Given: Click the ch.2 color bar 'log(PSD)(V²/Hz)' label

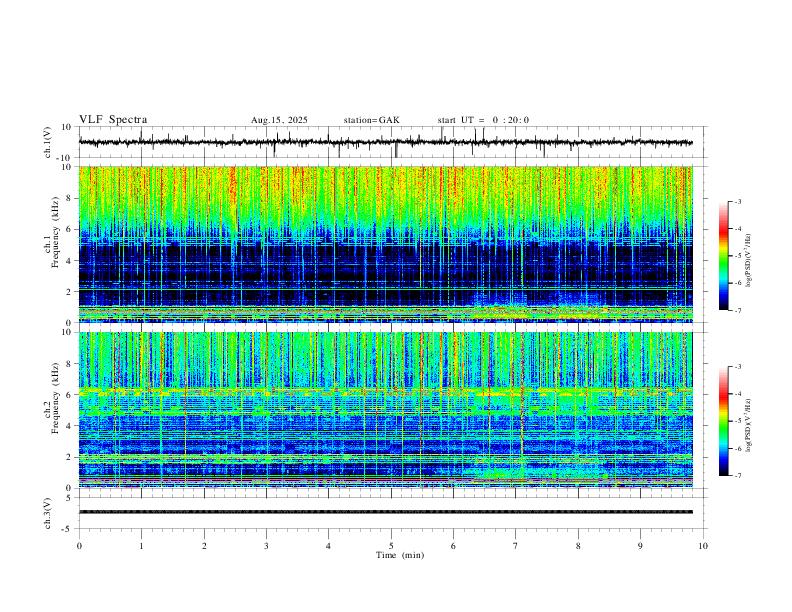Looking at the screenshot, I should [x=749, y=425].
